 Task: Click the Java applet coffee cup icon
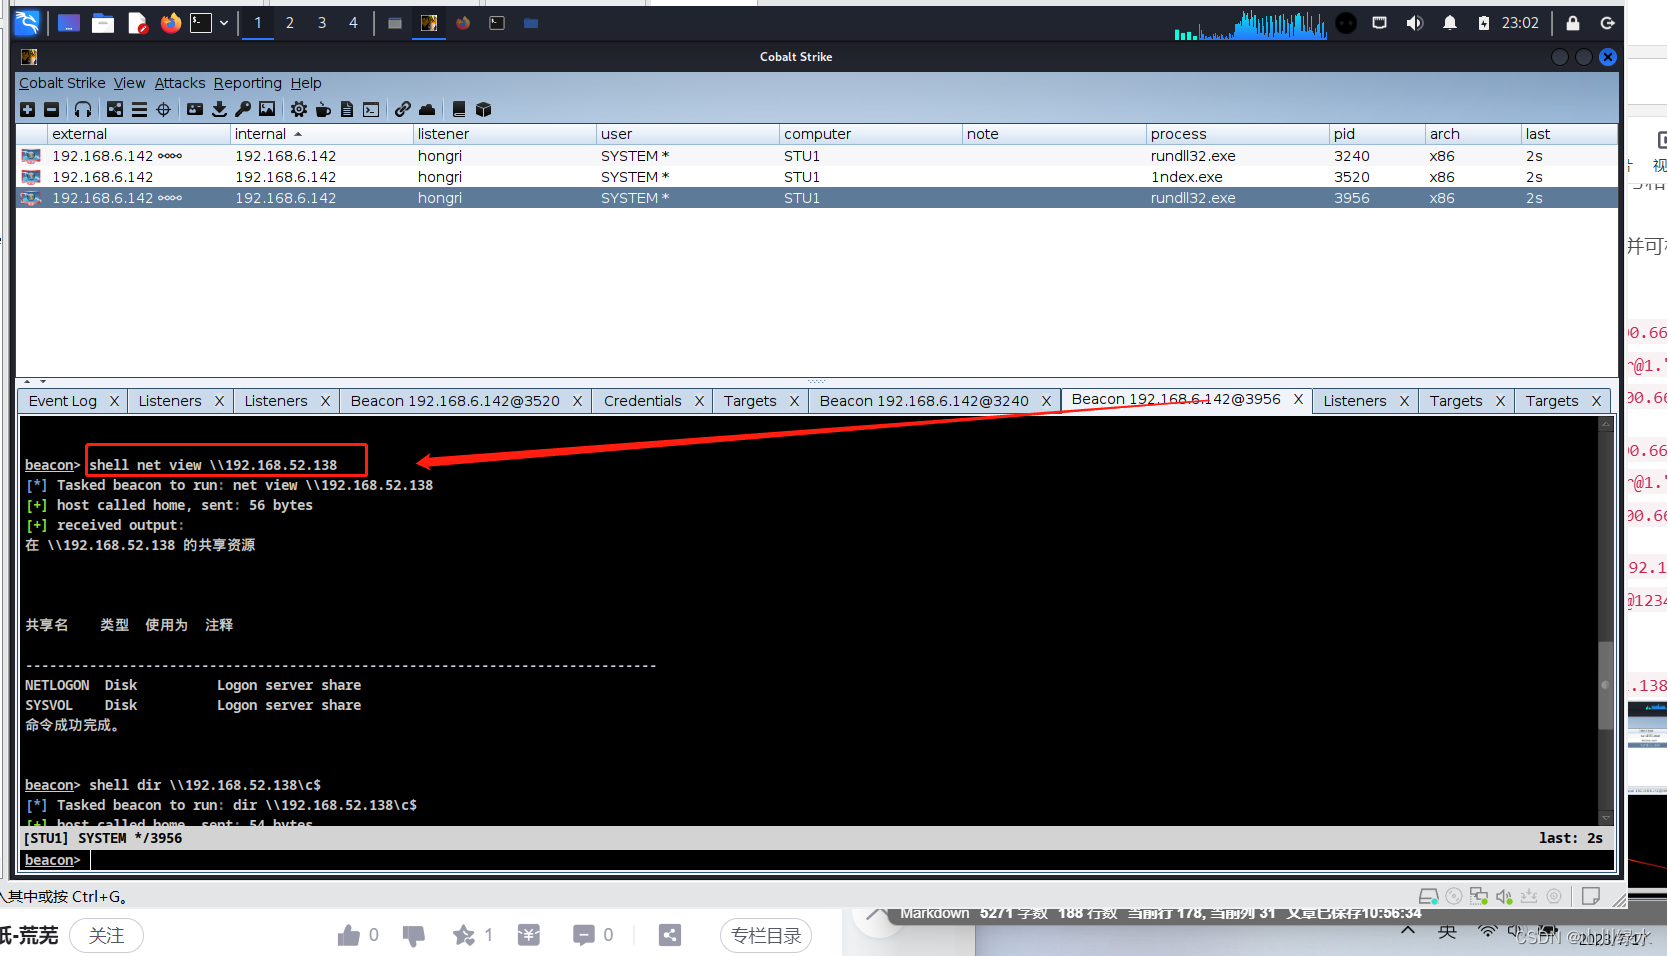323,109
